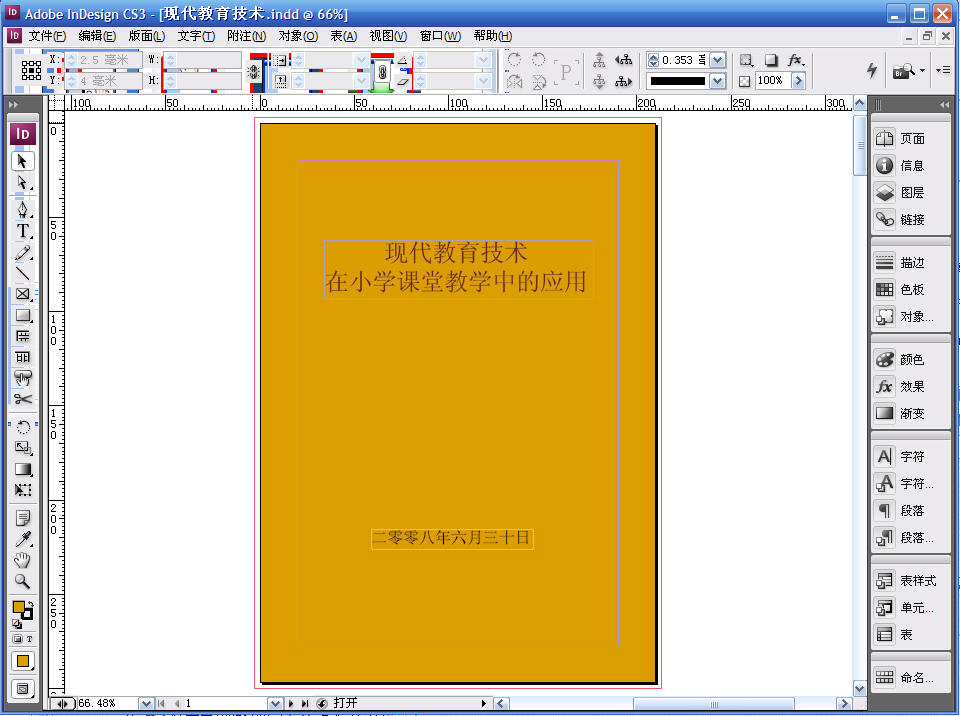Toggle the view mode button at toolbox bottom
This screenshot has width=960, height=716.
(x=23, y=688)
